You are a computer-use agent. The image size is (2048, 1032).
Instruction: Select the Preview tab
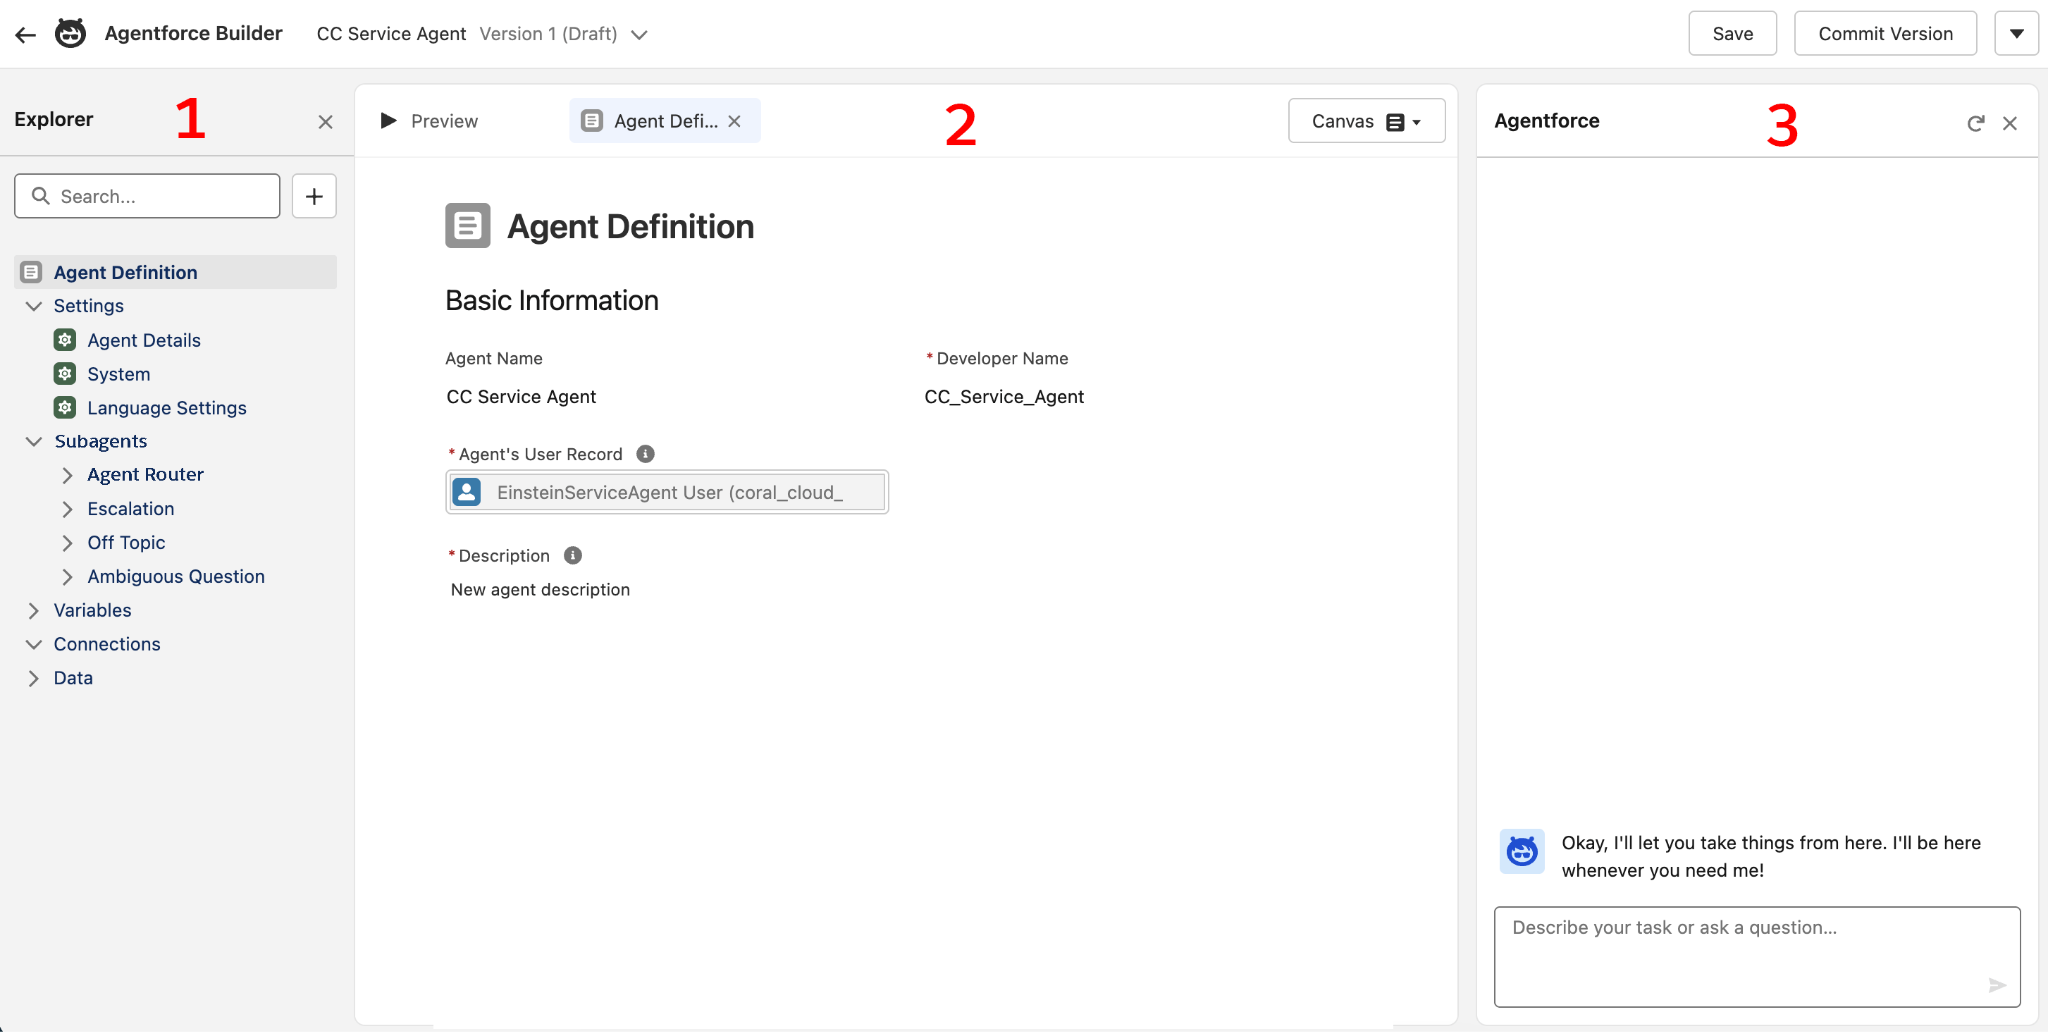[x=430, y=120]
